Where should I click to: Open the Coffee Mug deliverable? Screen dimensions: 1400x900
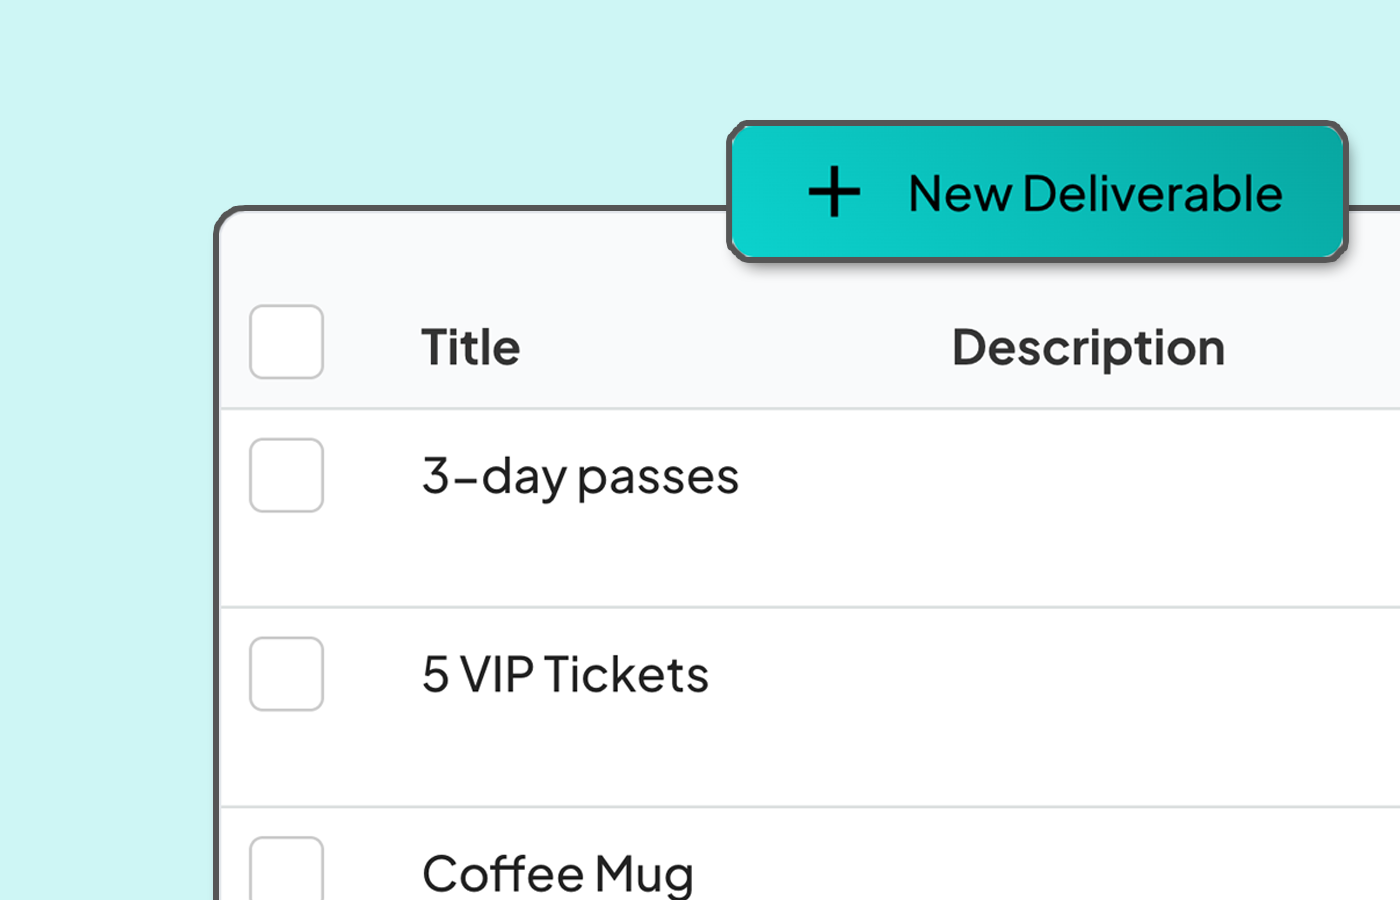point(557,873)
